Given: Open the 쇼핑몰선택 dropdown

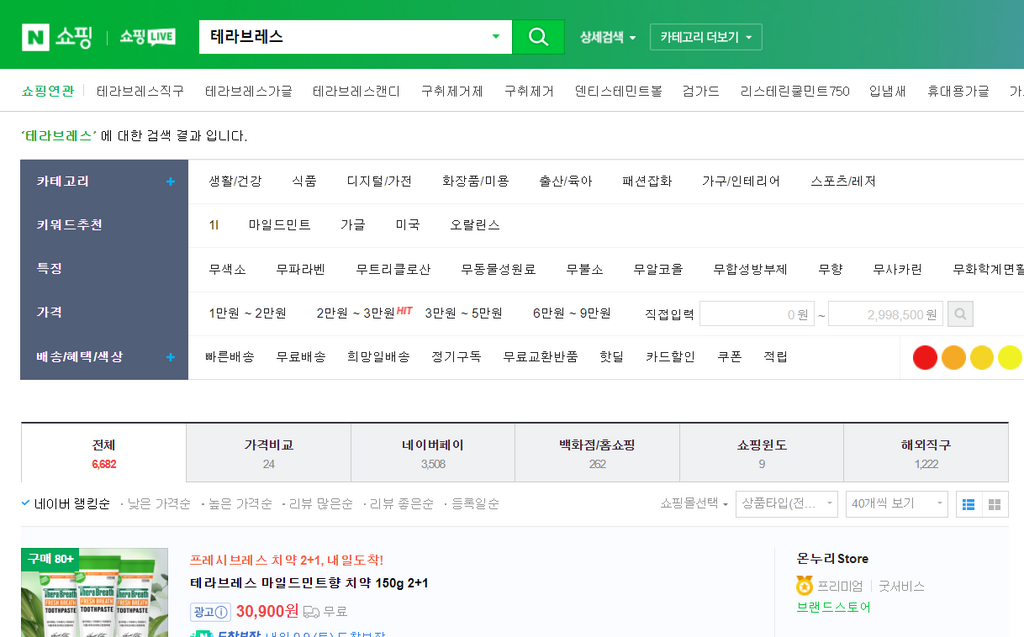Looking at the screenshot, I should tap(694, 504).
